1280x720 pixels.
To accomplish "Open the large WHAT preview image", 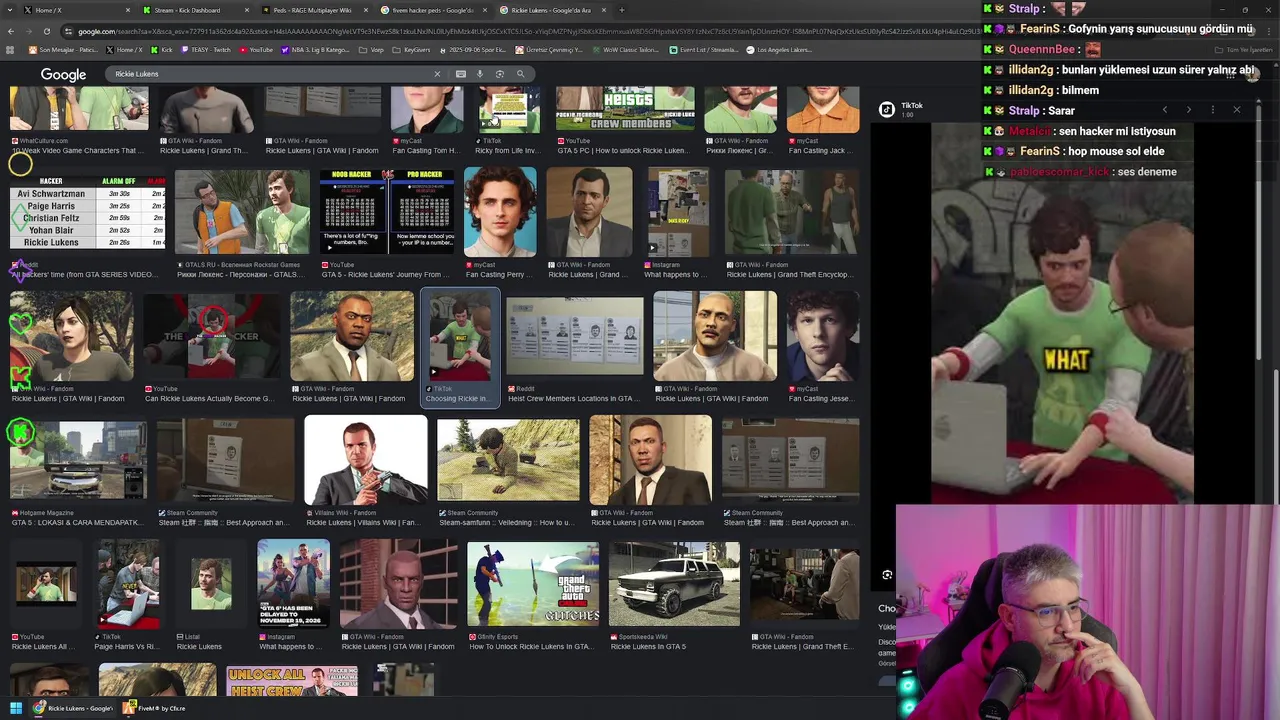I will coord(1062,313).
